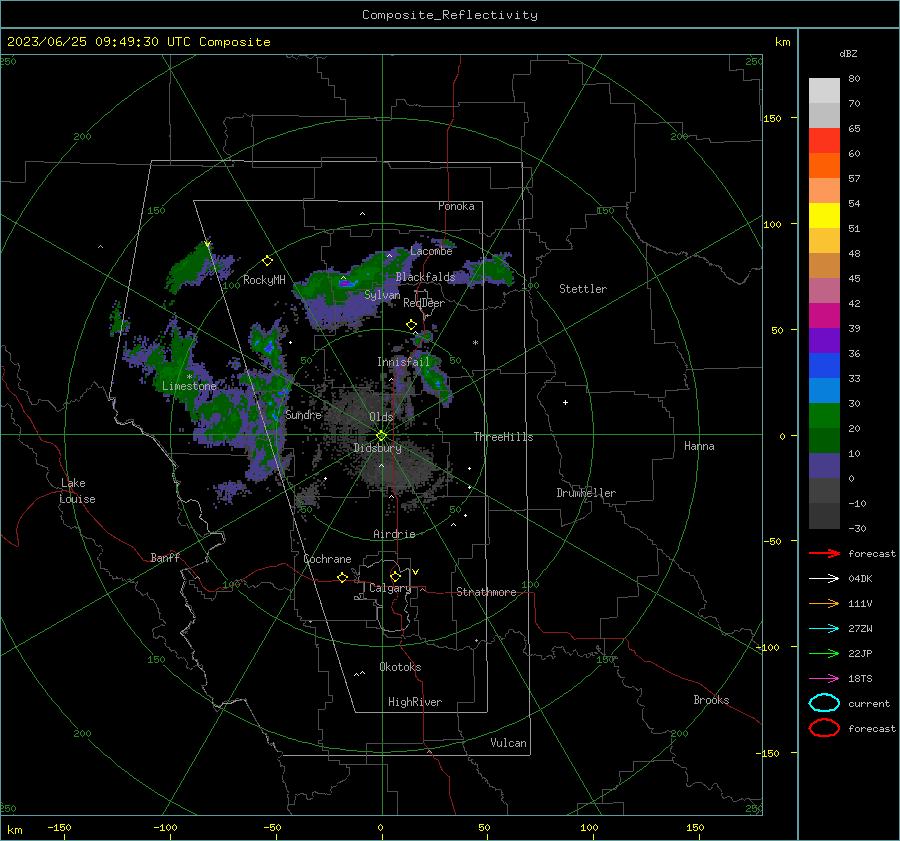Click the Composite_Reflectivity title
The width and height of the screenshot is (900, 841).
449,15
